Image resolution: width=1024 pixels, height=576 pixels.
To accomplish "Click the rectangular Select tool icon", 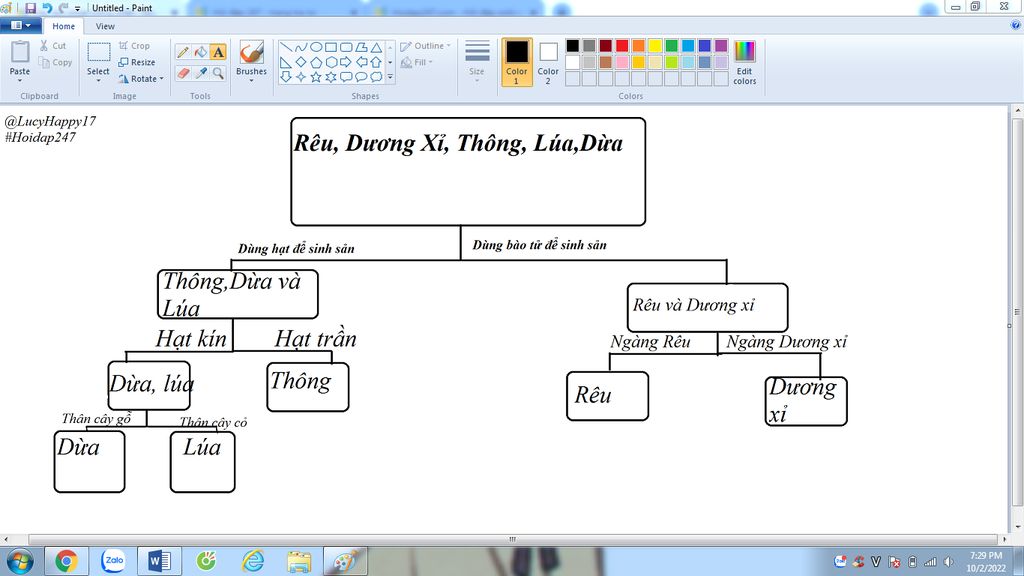I will 99,52.
